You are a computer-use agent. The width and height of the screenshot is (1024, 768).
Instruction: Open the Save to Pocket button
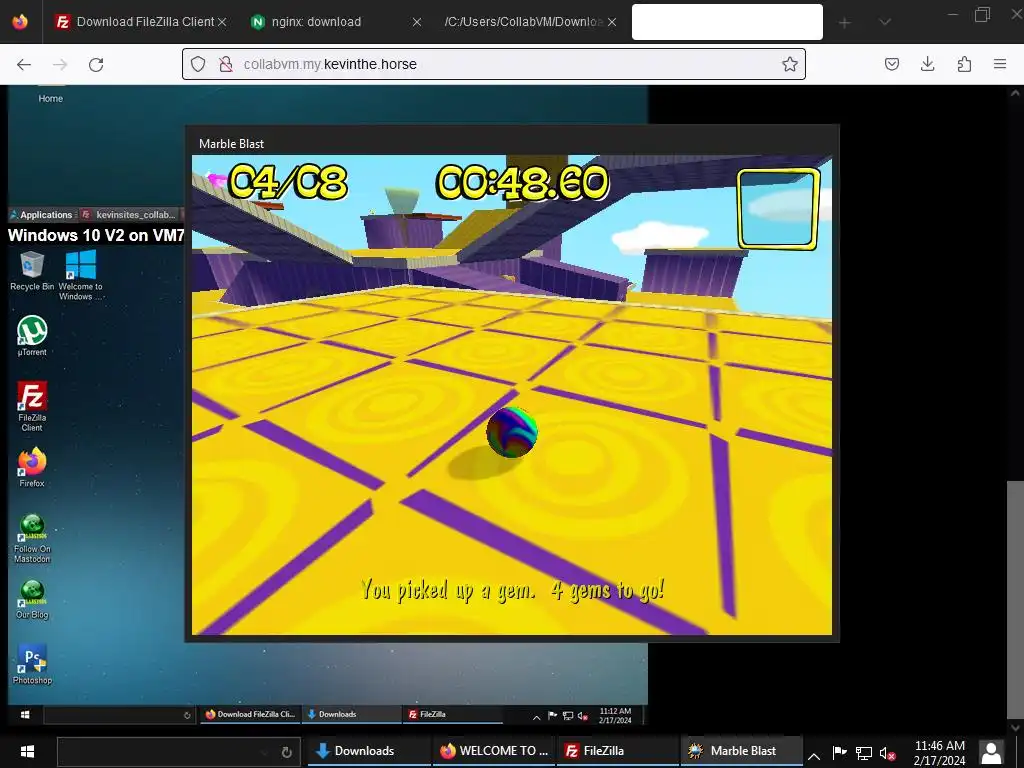[891, 64]
